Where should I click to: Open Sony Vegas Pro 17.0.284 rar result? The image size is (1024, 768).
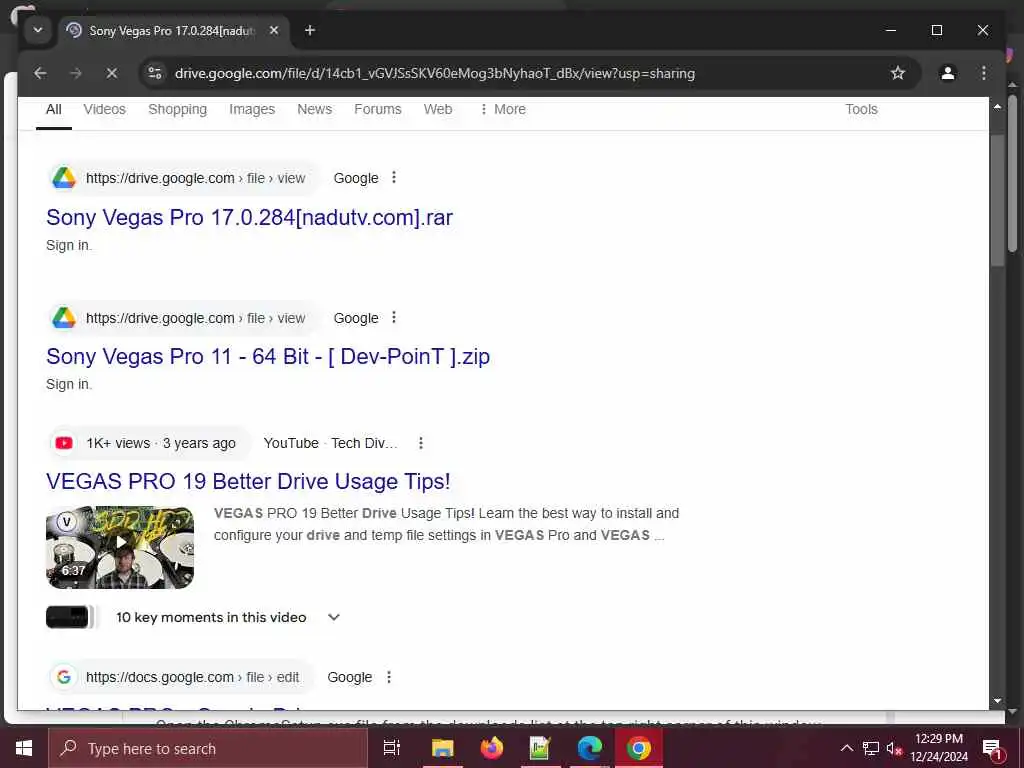249,217
